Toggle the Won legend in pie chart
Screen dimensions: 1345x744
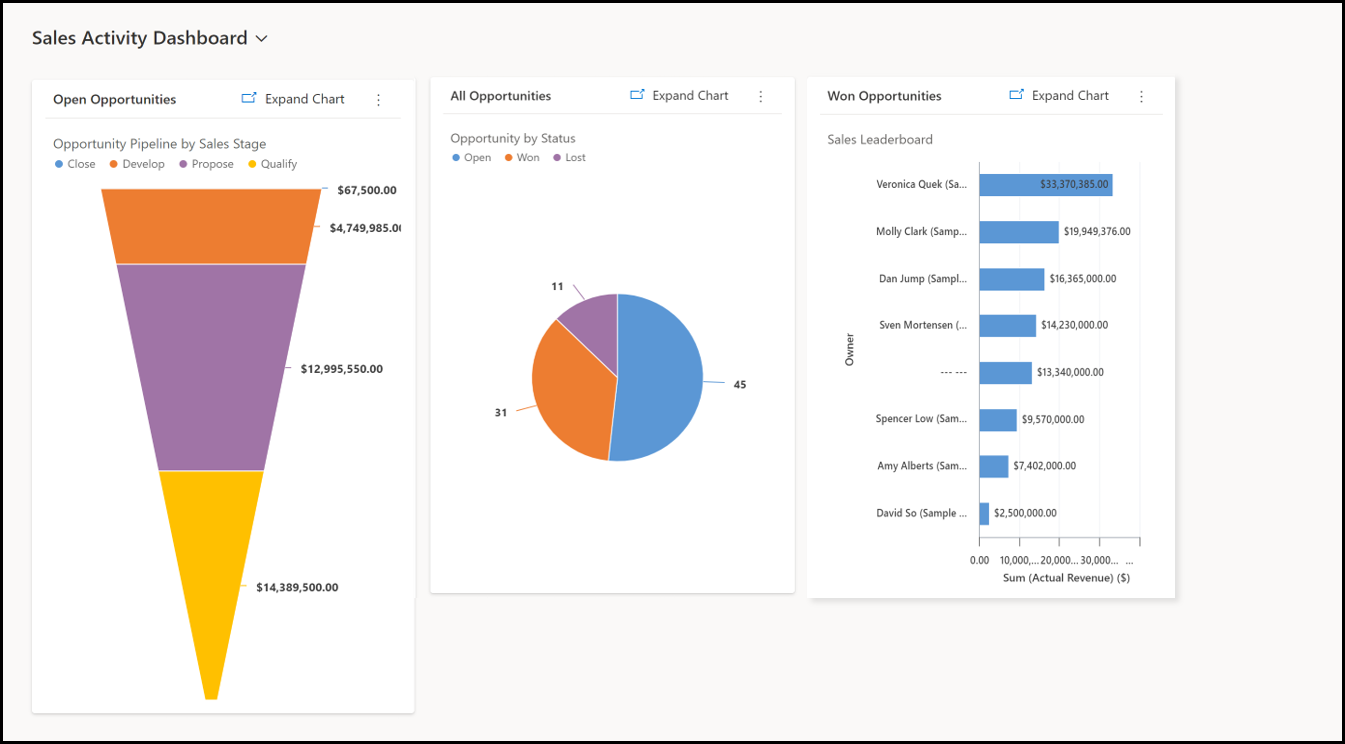point(521,157)
